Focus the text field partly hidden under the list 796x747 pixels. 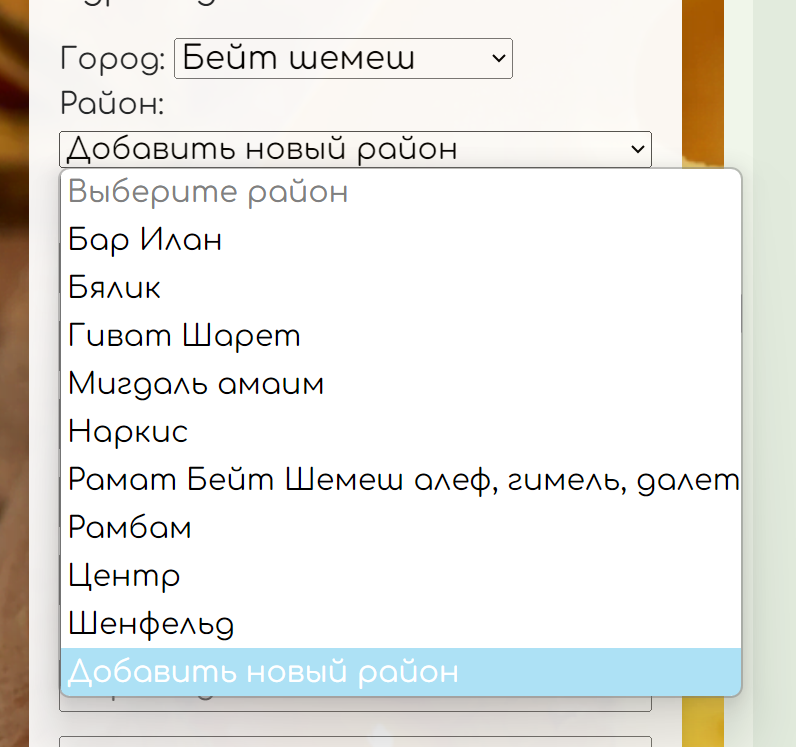[355, 704]
